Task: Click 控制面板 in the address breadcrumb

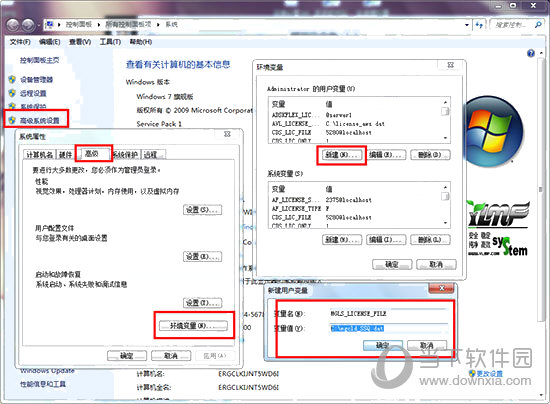Action: pos(79,24)
